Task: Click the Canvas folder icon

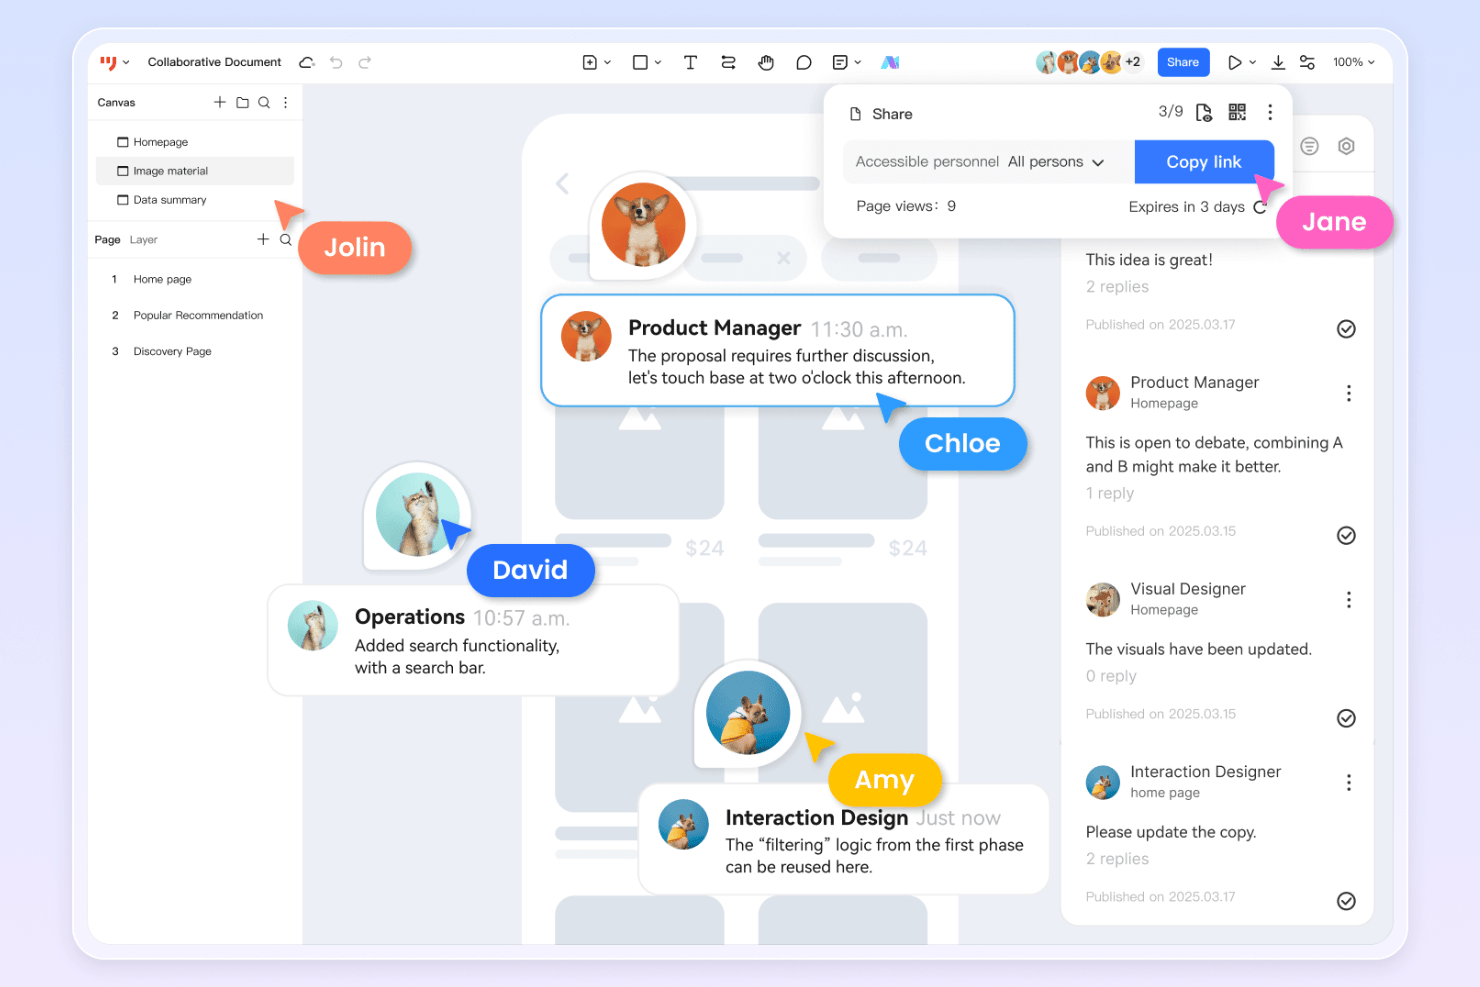Action: (x=242, y=102)
